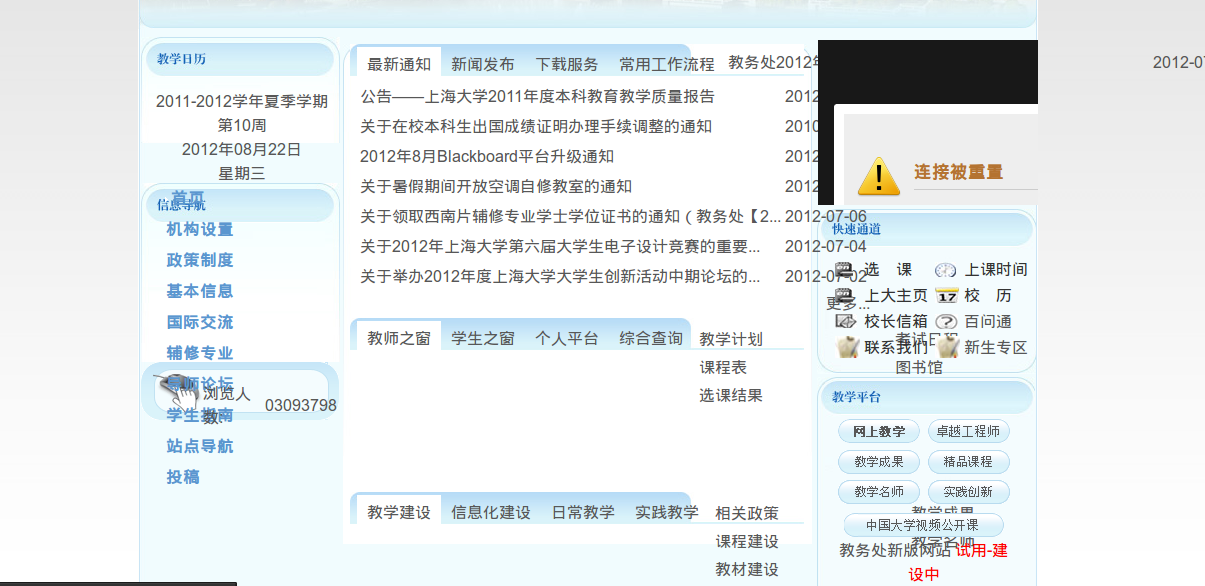Open the 日常教学 tab

coord(583,512)
